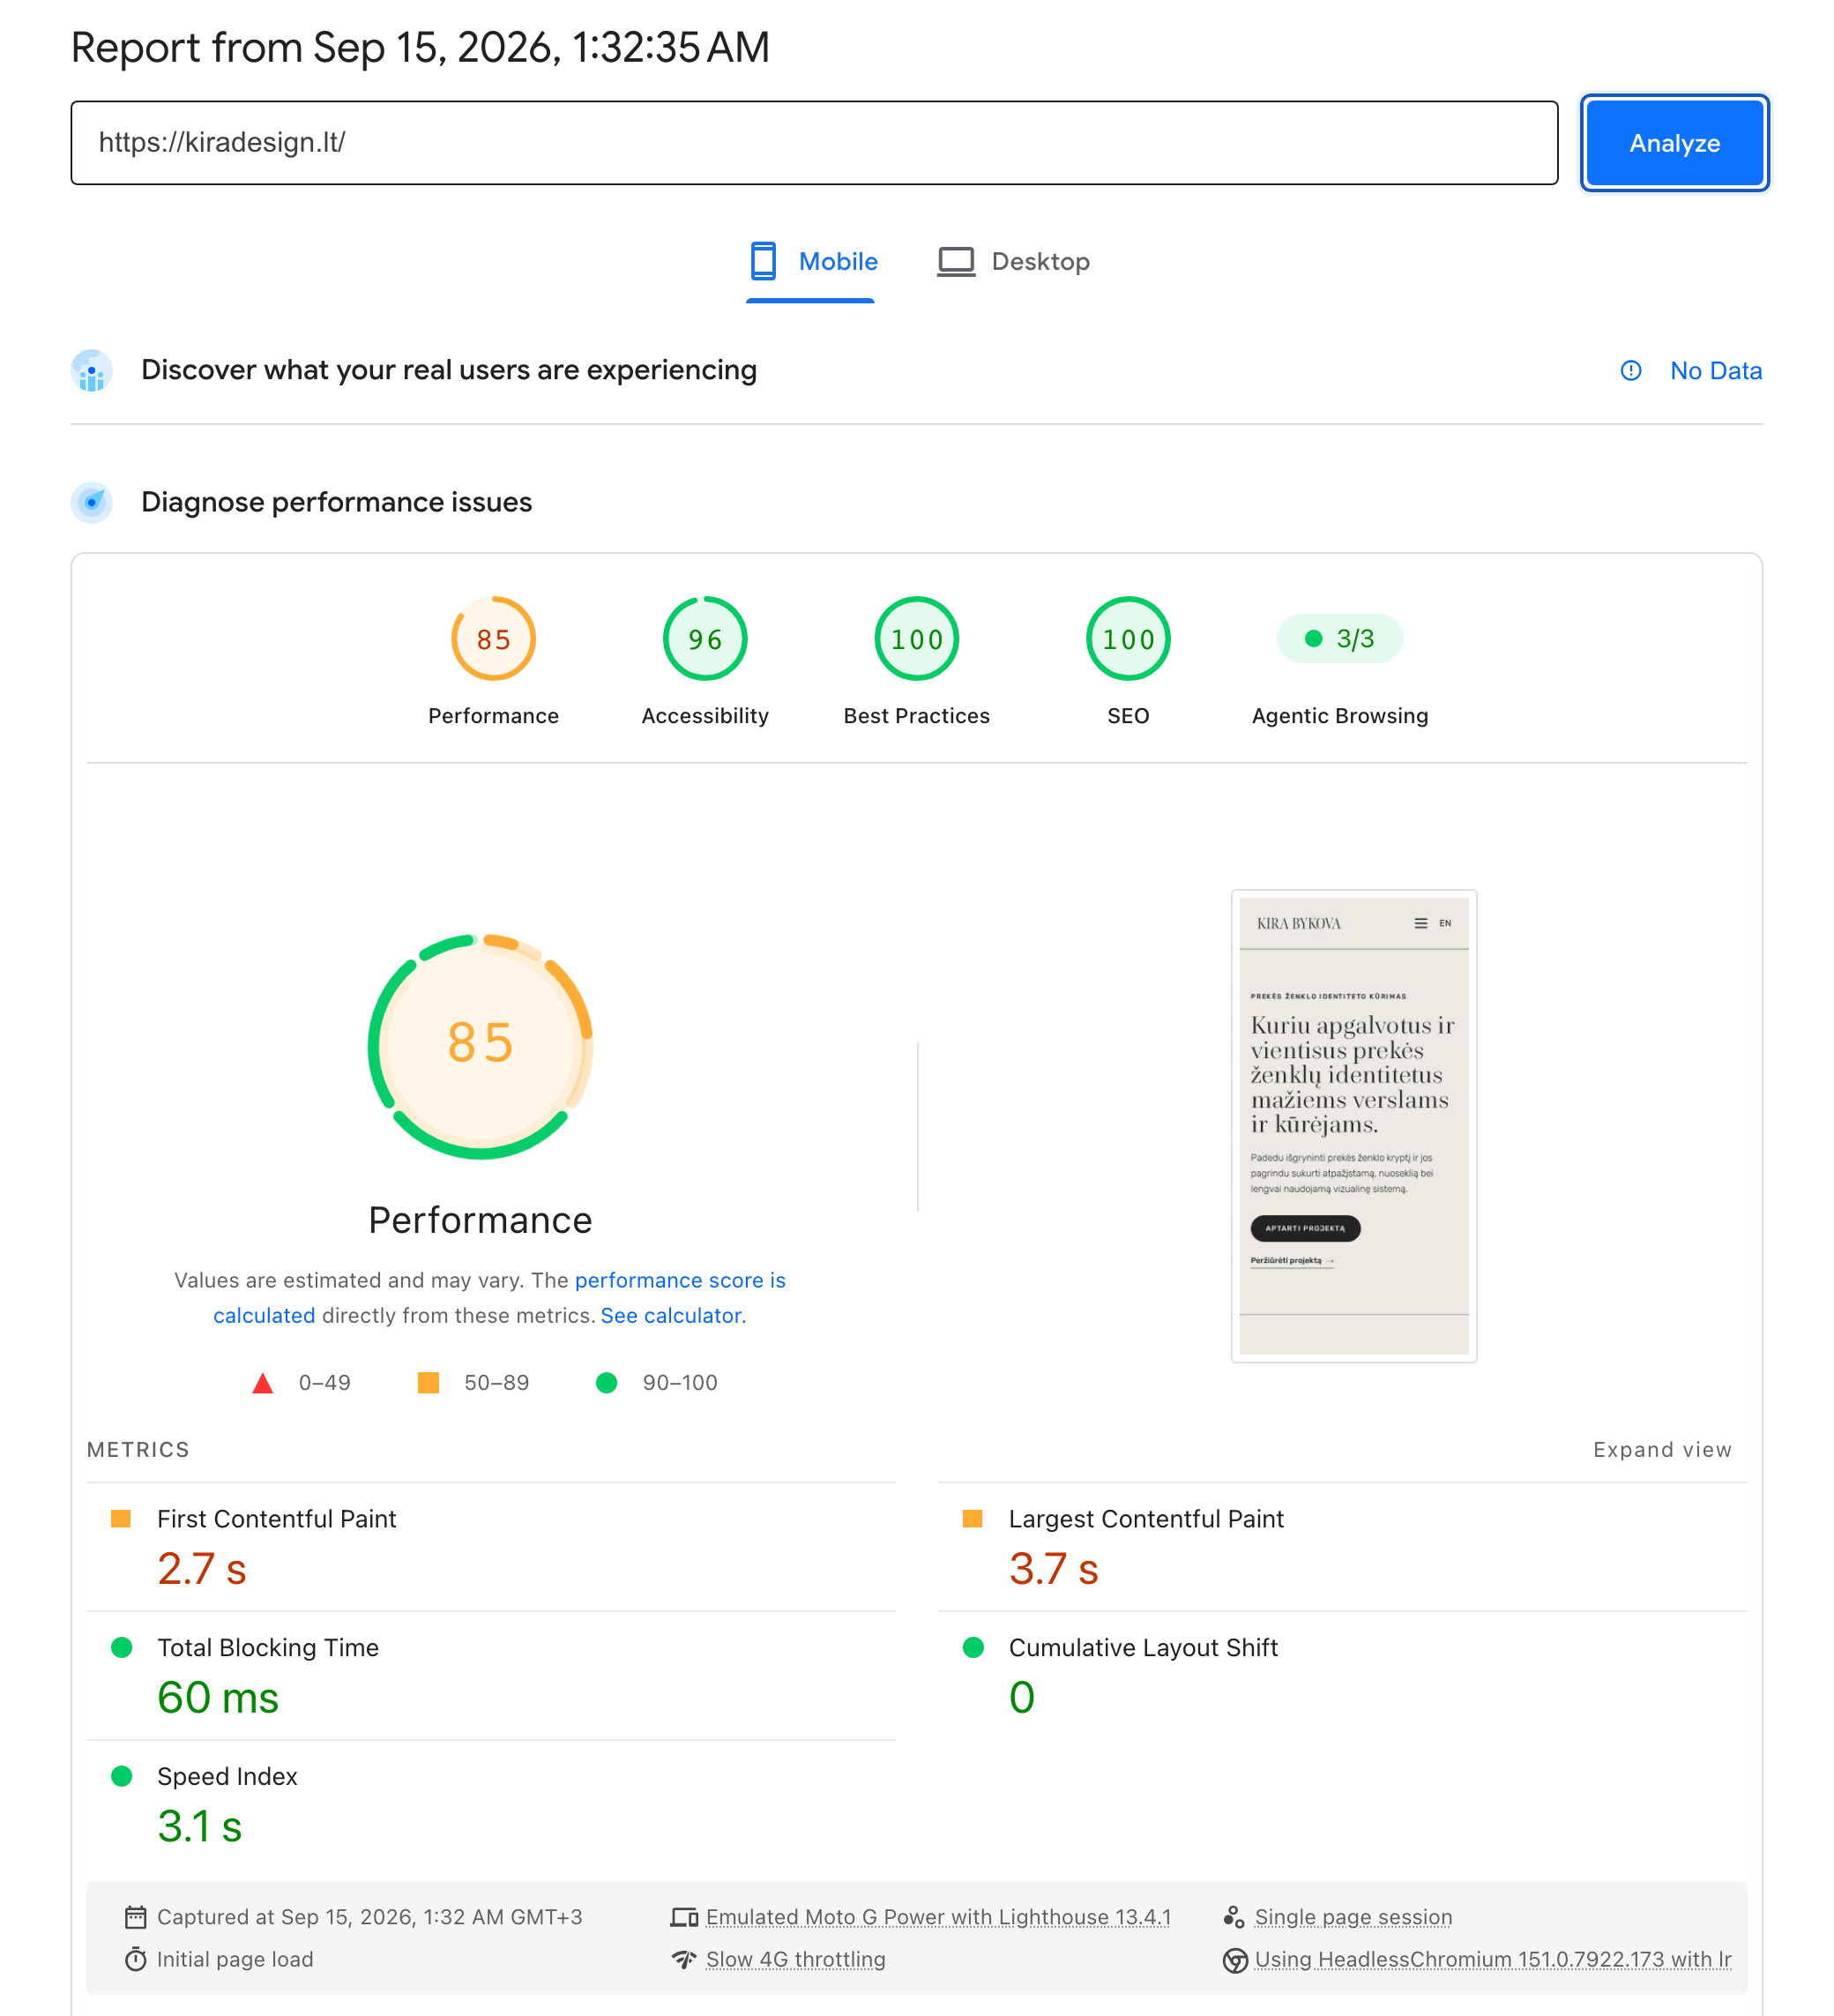The width and height of the screenshot is (1834, 2016).
Task: Open the performance score is calculated link
Action: 499,1297
